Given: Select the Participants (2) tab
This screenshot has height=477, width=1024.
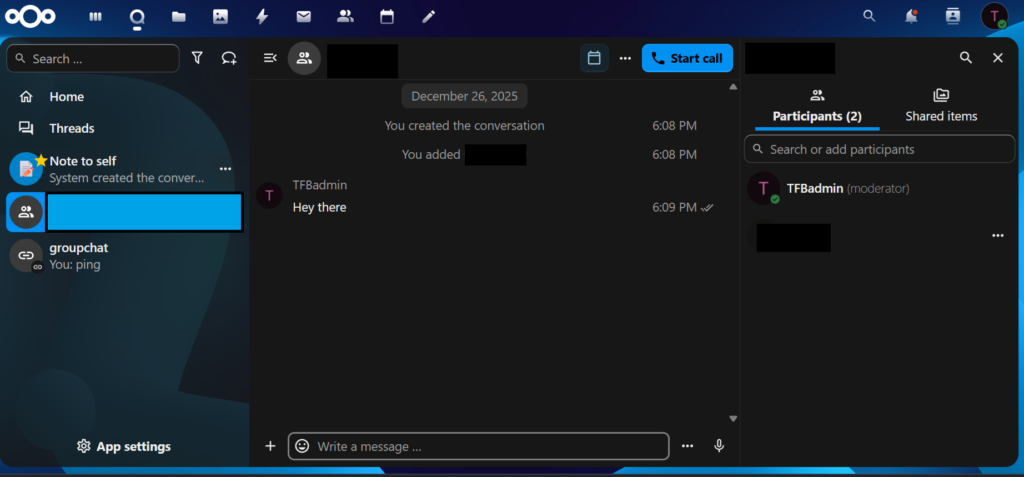Looking at the screenshot, I should point(817,105).
